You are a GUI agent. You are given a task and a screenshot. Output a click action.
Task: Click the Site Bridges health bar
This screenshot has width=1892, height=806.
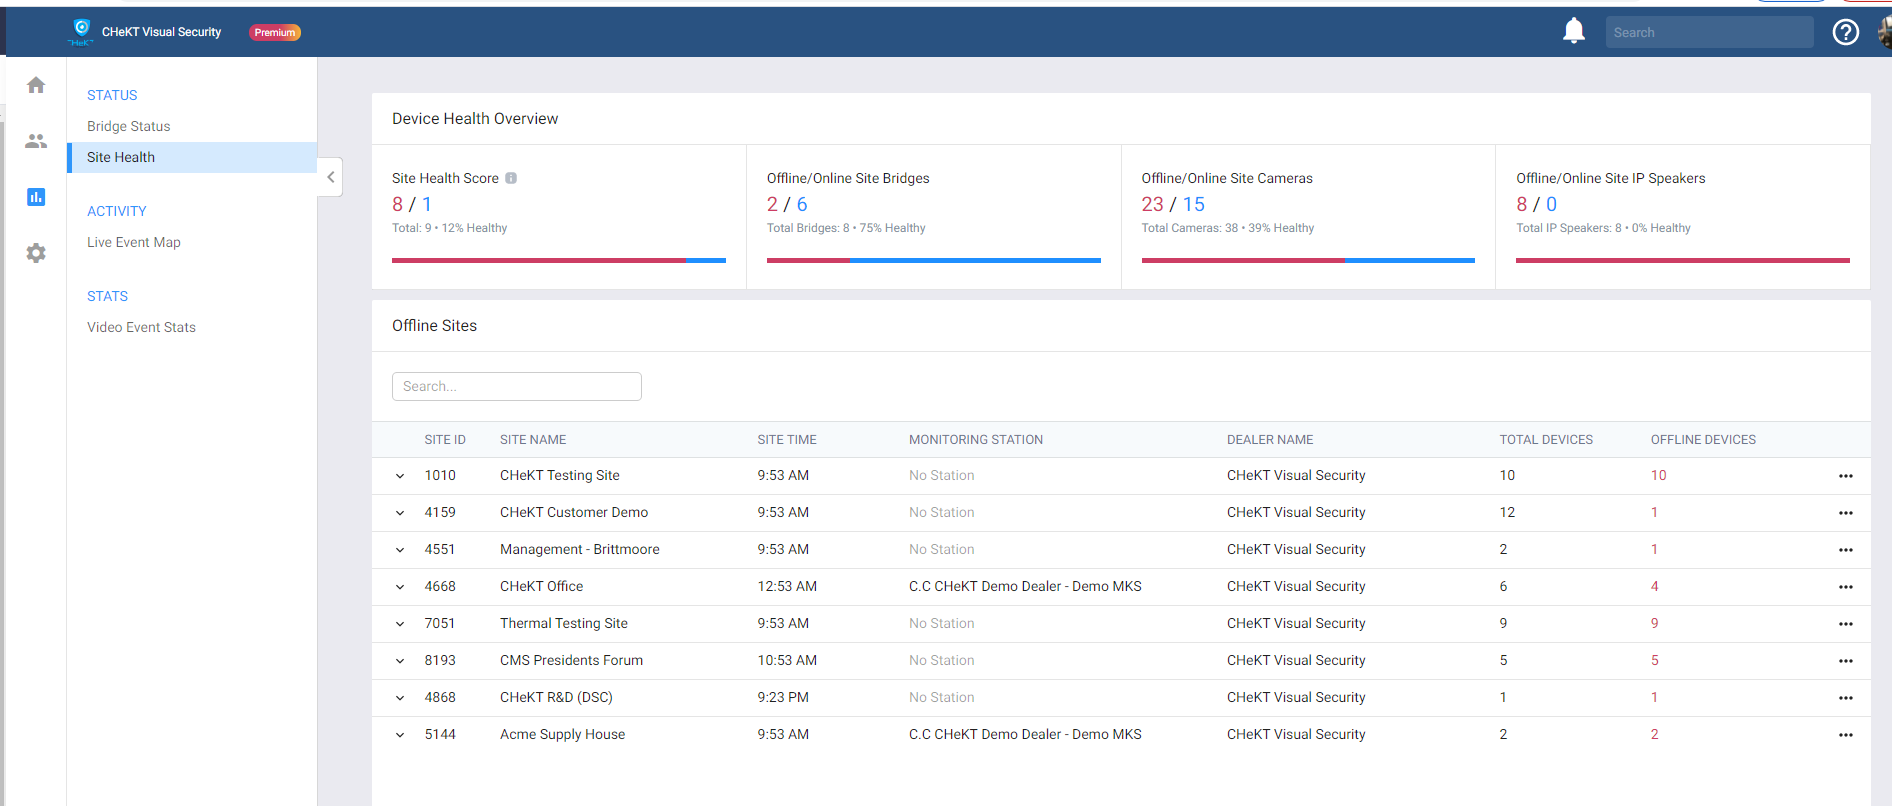[934, 261]
